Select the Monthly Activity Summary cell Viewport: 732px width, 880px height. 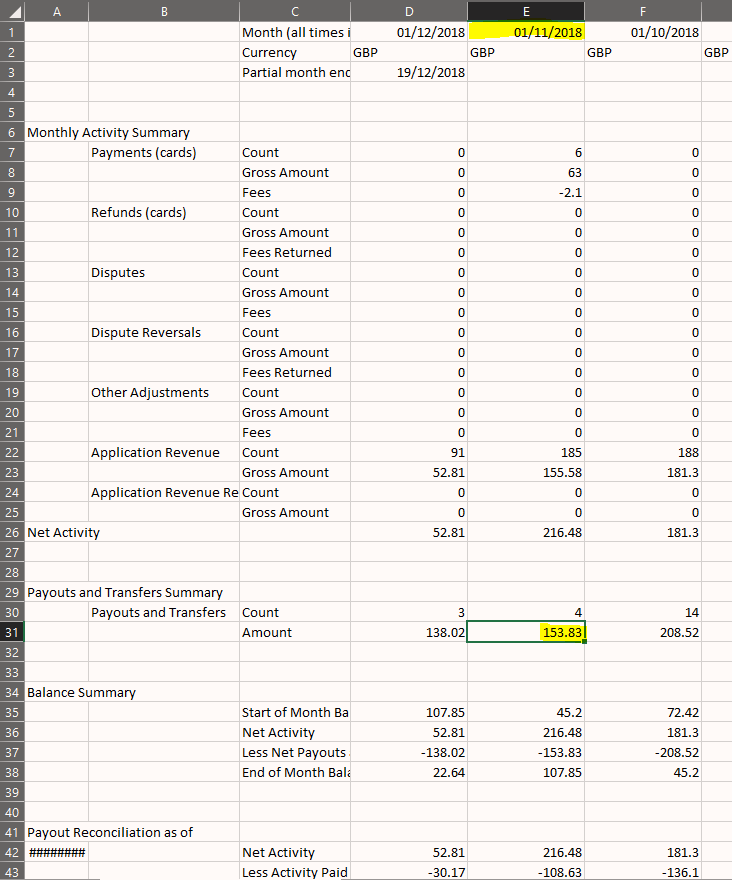[108, 132]
